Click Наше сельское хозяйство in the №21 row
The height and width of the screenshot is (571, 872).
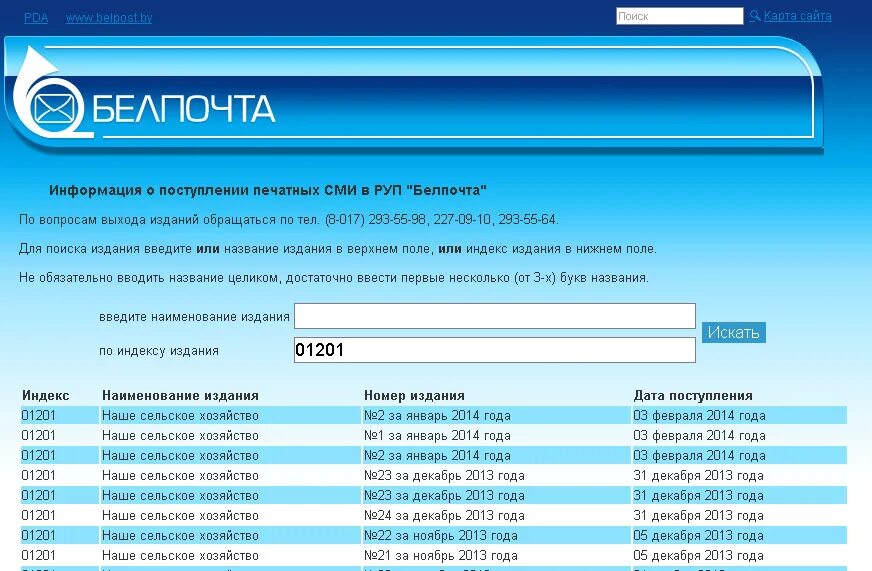pyautogui.click(x=180, y=555)
